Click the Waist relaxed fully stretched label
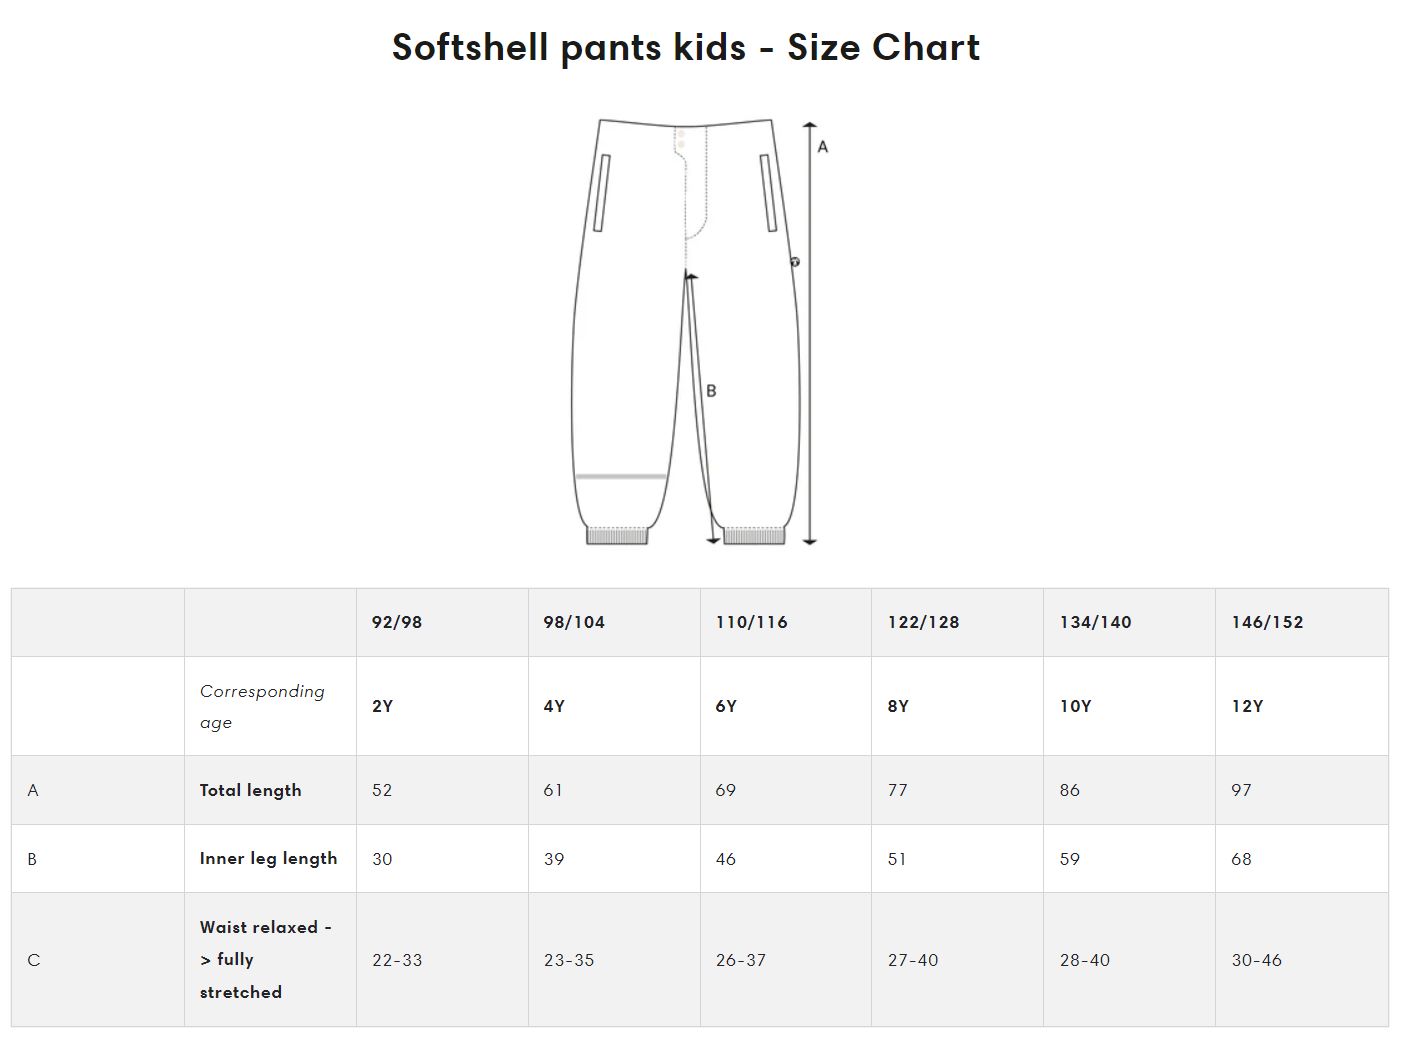Screen dimensions: 1407x1042 click(265, 959)
